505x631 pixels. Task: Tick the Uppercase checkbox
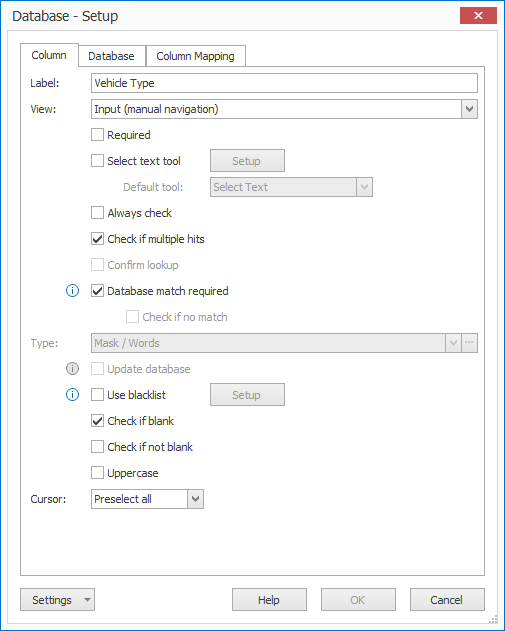pos(97,473)
